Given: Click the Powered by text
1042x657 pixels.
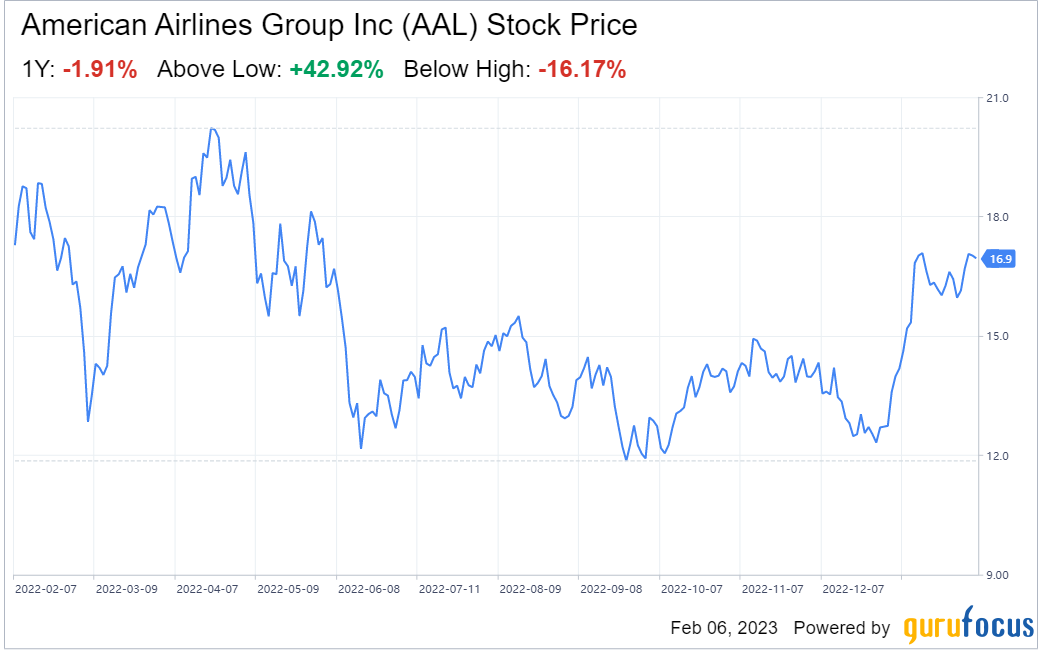Looking at the screenshot, I should coord(841,628).
